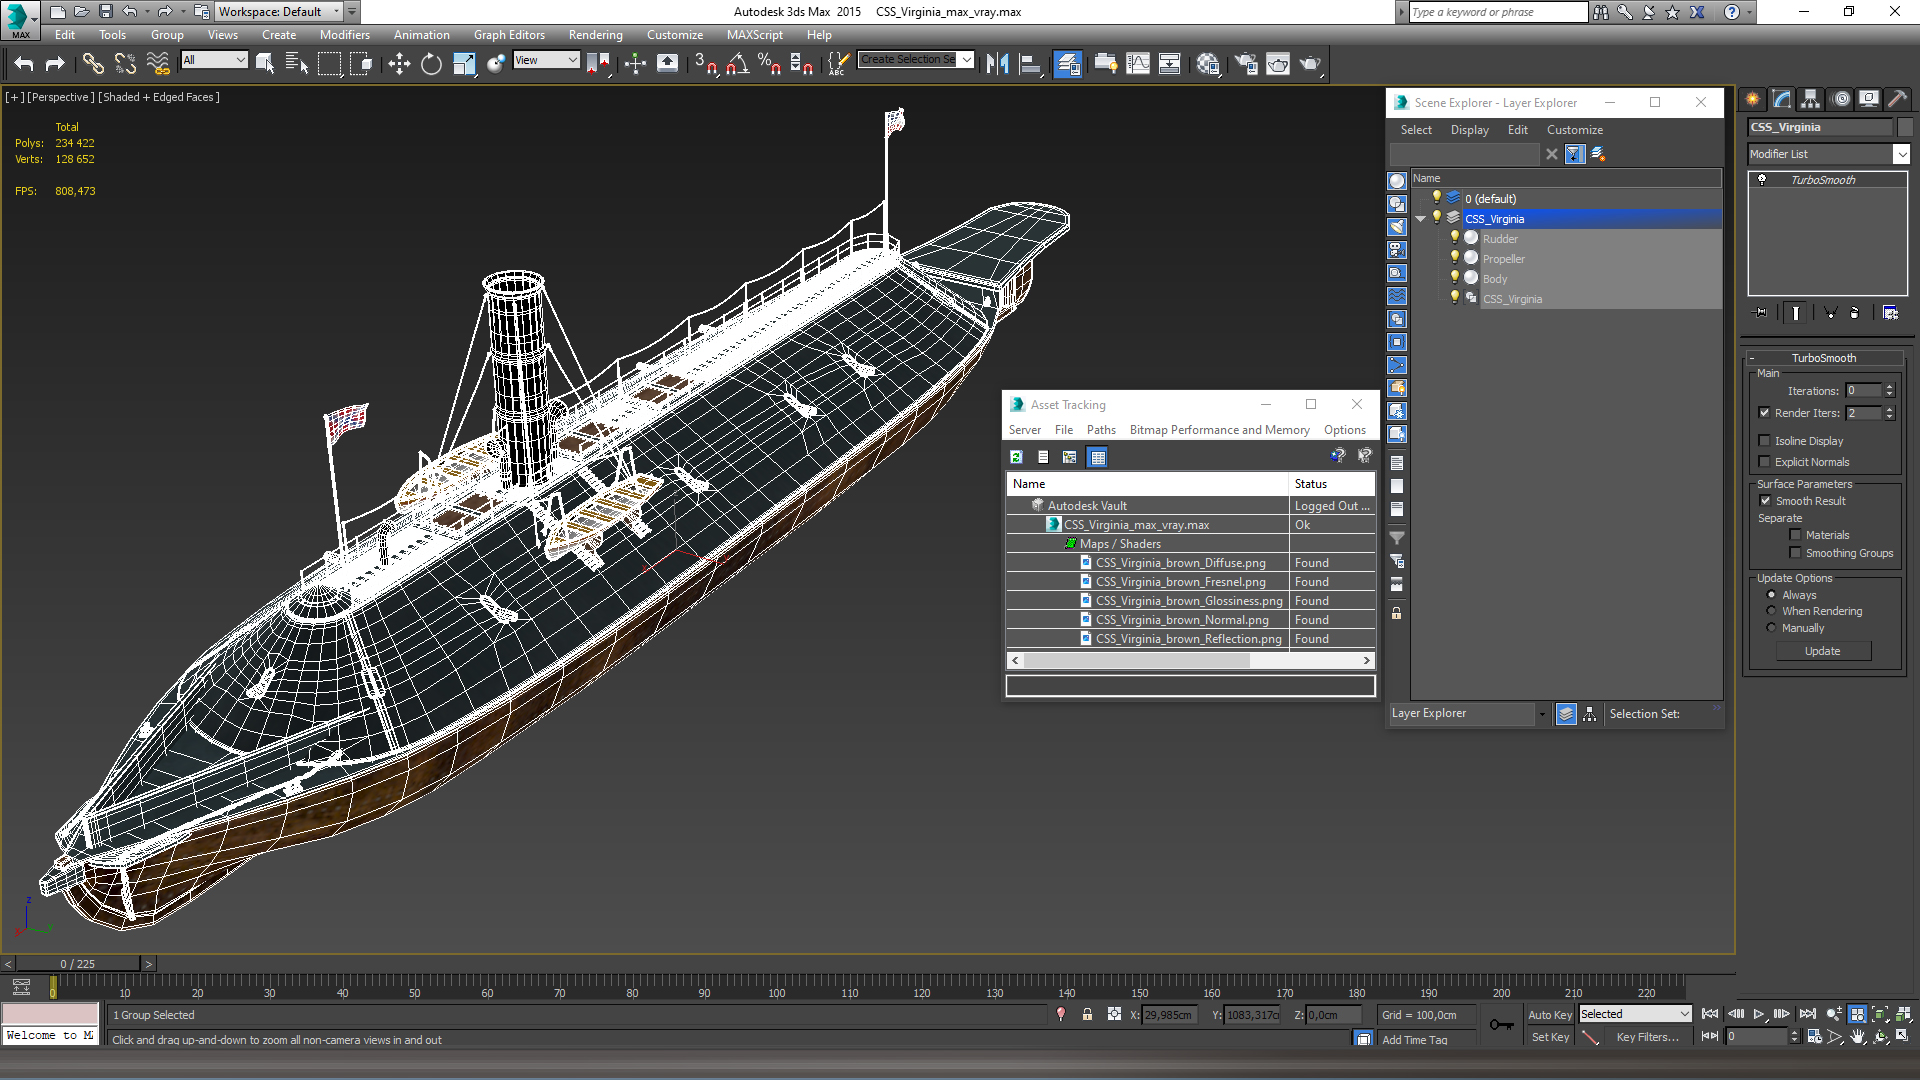1920x1080 pixels.
Task: Click the Iterations value field
Action: [x=1864, y=391]
